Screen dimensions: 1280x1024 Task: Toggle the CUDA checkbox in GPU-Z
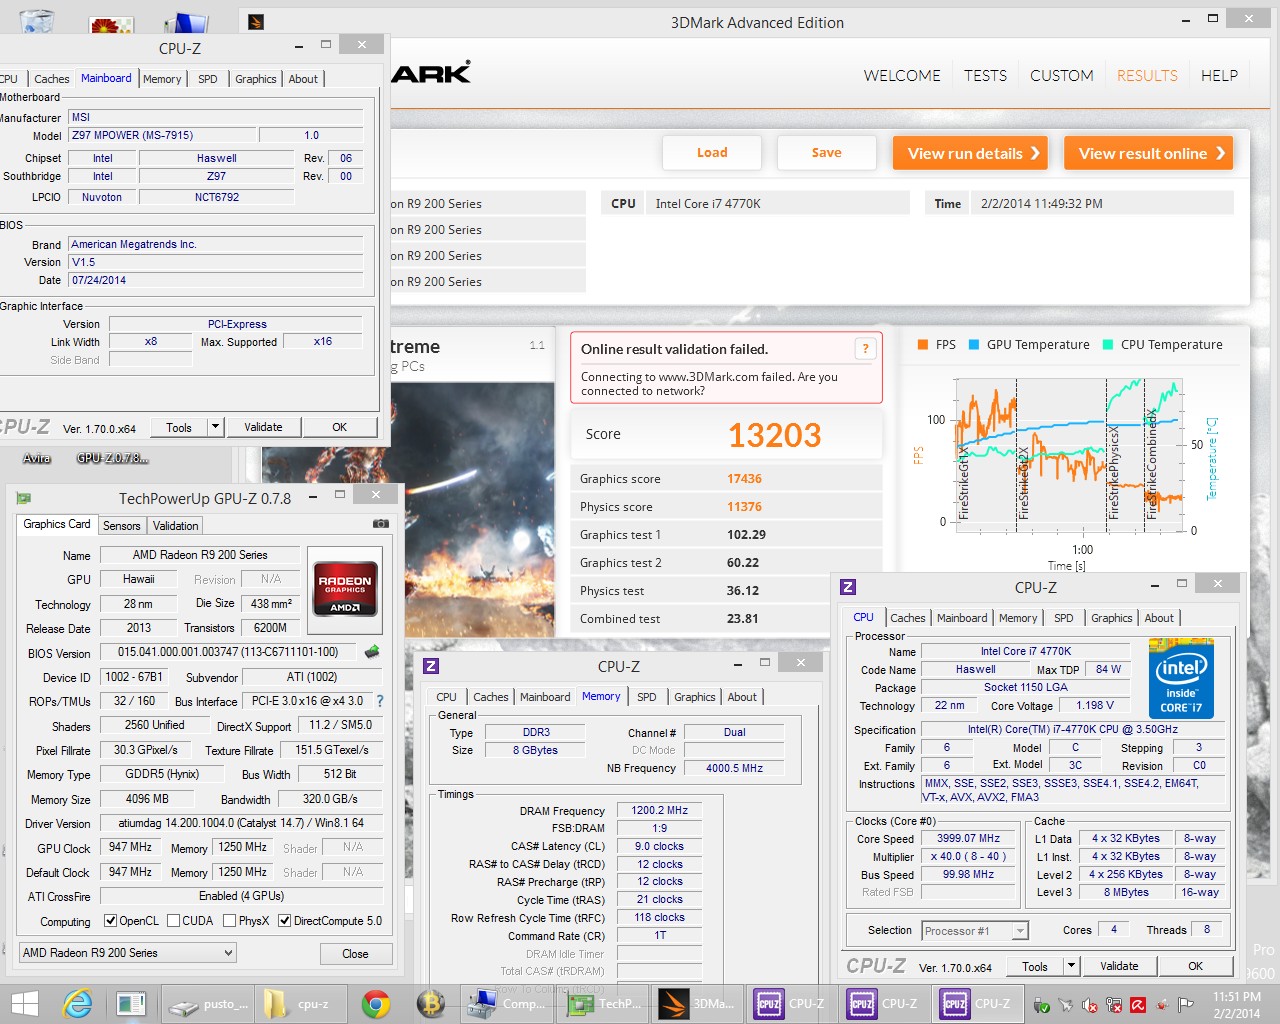tap(173, 921)
